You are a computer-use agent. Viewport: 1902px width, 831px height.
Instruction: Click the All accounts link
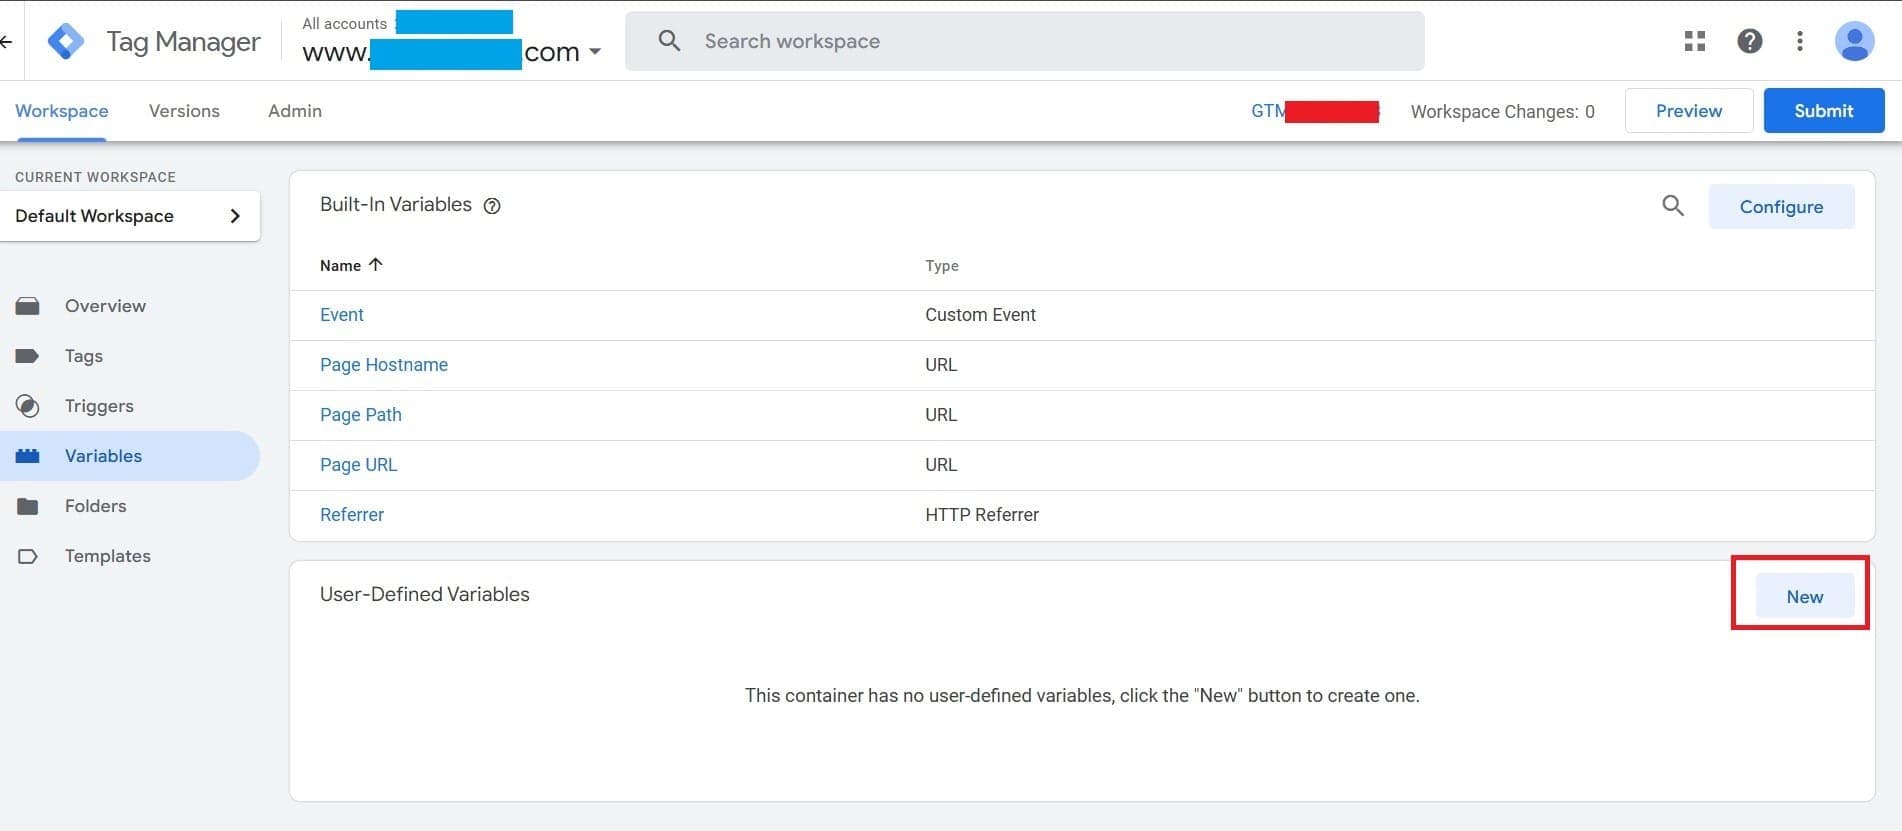(x=344, y=23)
